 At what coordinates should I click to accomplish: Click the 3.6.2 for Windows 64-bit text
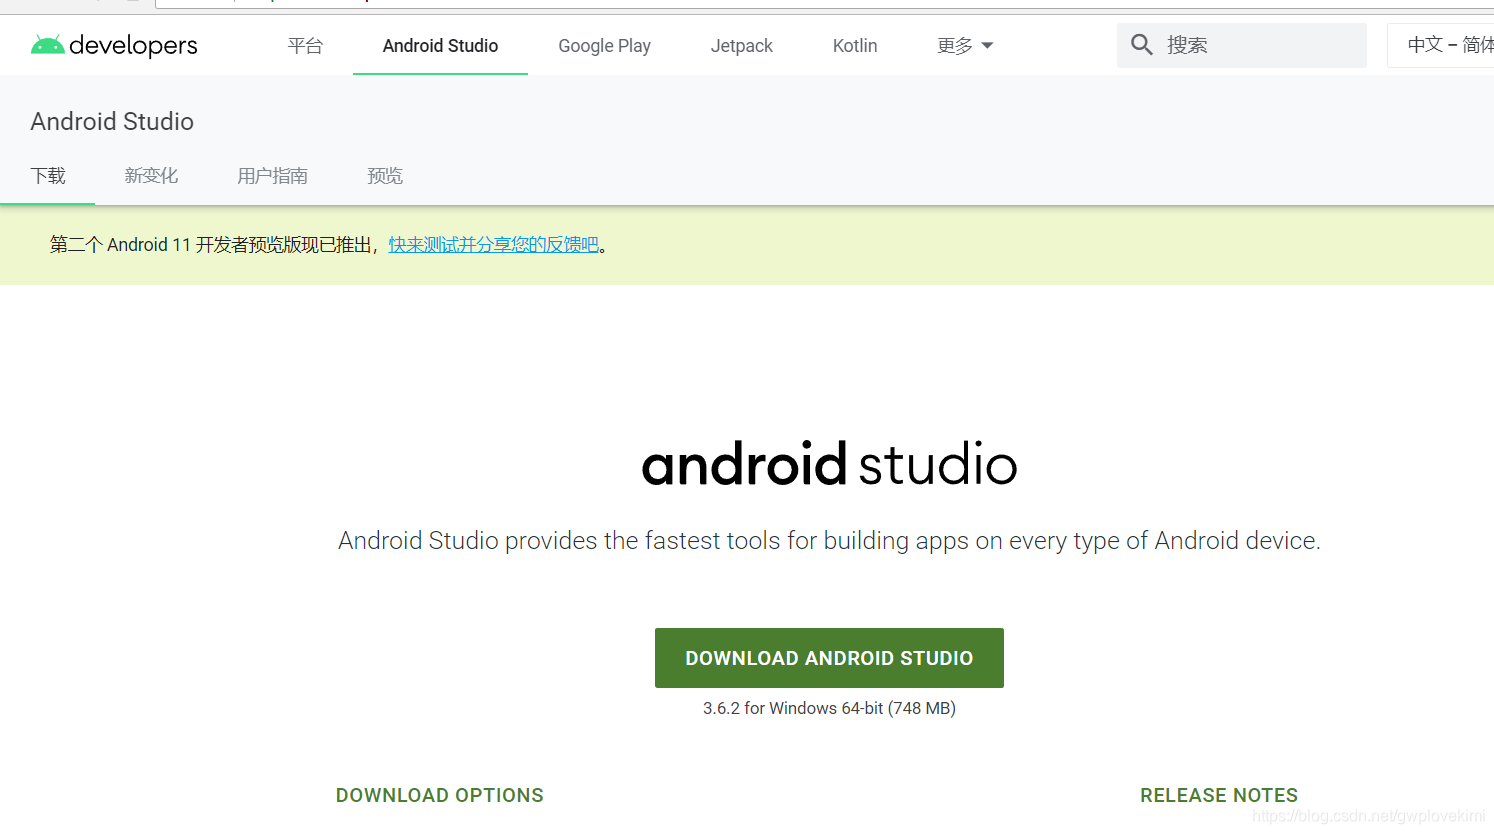(829, 708)
